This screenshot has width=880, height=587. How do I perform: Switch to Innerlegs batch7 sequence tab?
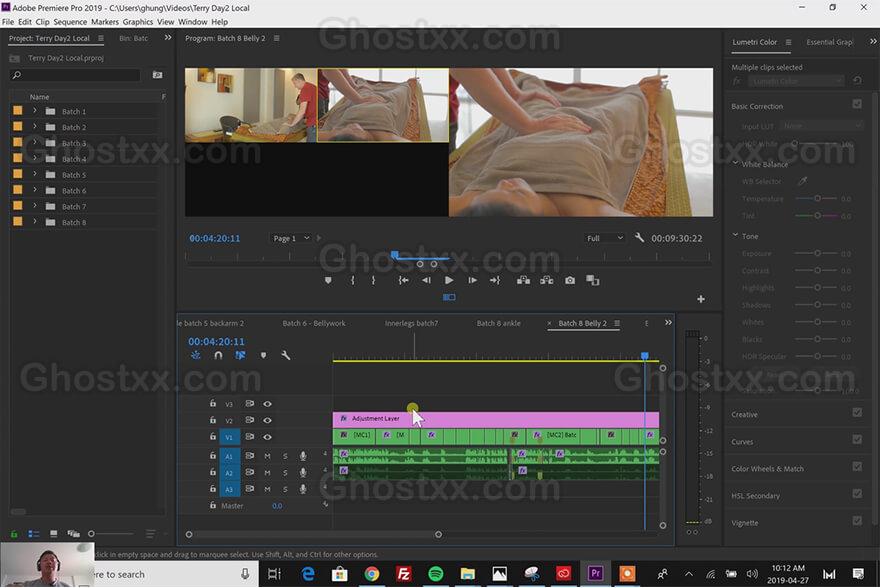pyautogui.click(x=411, y=323)
